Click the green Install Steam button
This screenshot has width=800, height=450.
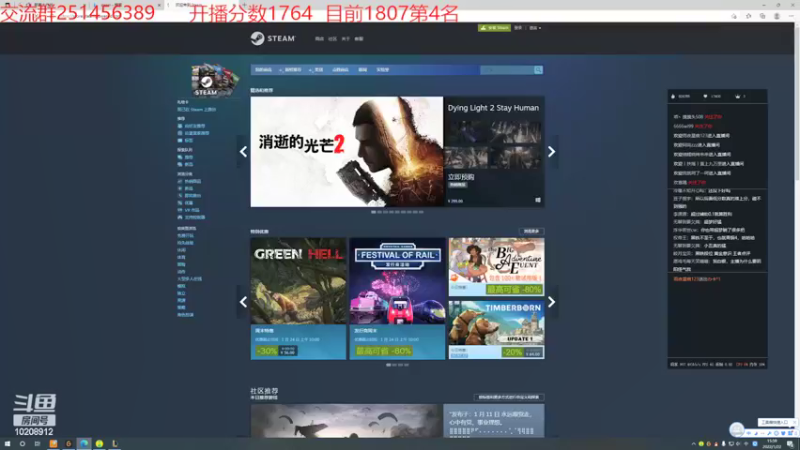coord(494,28)
